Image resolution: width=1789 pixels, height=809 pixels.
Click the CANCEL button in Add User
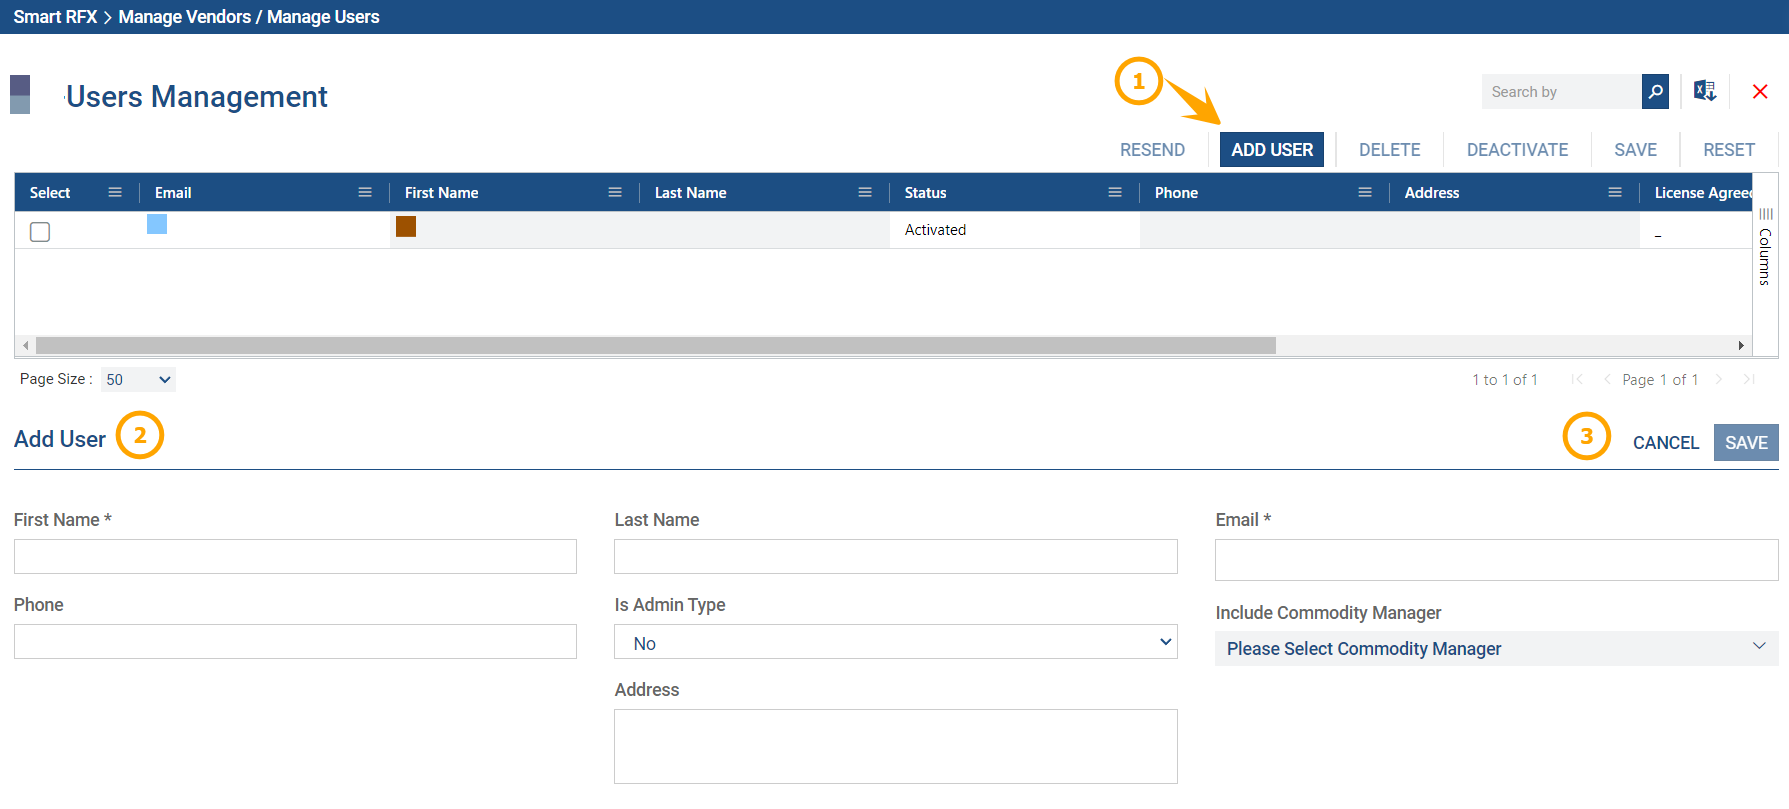pos(1665,443)
